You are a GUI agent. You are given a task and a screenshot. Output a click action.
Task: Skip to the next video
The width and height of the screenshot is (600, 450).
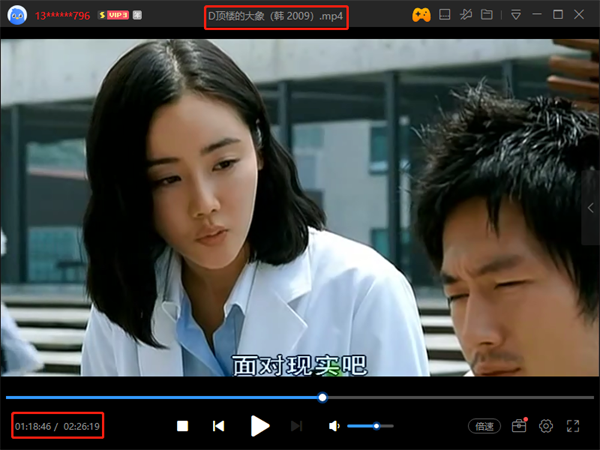coord(296,426)
